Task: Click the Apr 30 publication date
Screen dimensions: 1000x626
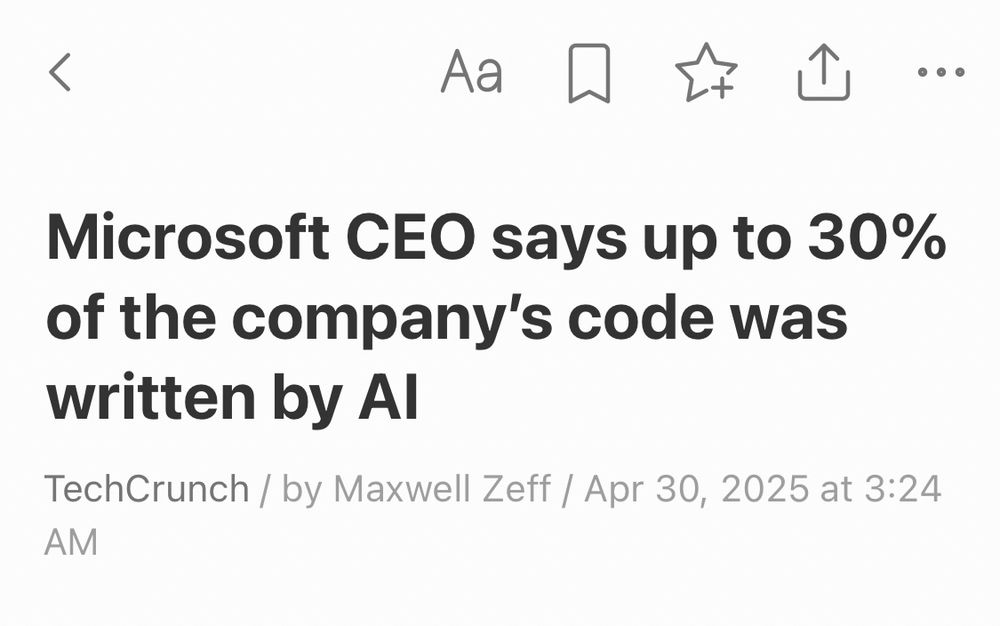Action: click(x=645, y=489)
